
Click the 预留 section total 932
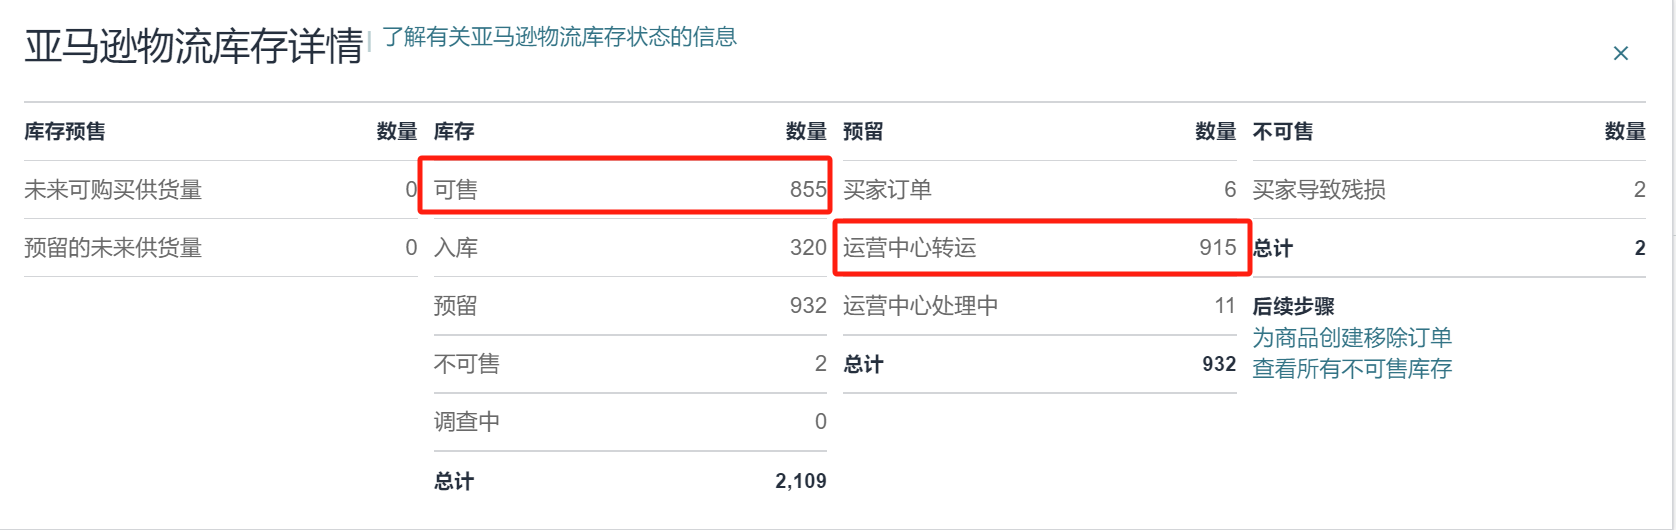point(1219,364)
